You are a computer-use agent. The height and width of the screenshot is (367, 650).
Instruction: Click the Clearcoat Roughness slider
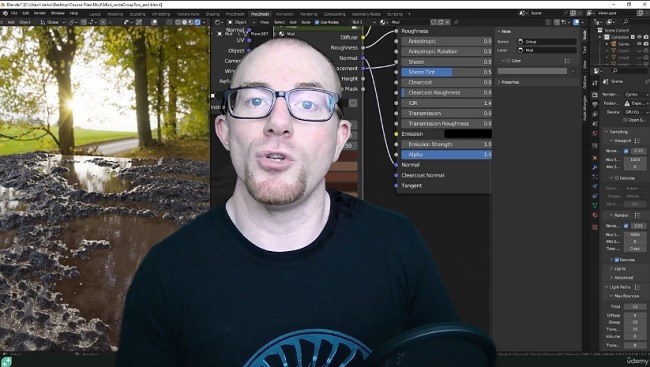click(446, 92)
